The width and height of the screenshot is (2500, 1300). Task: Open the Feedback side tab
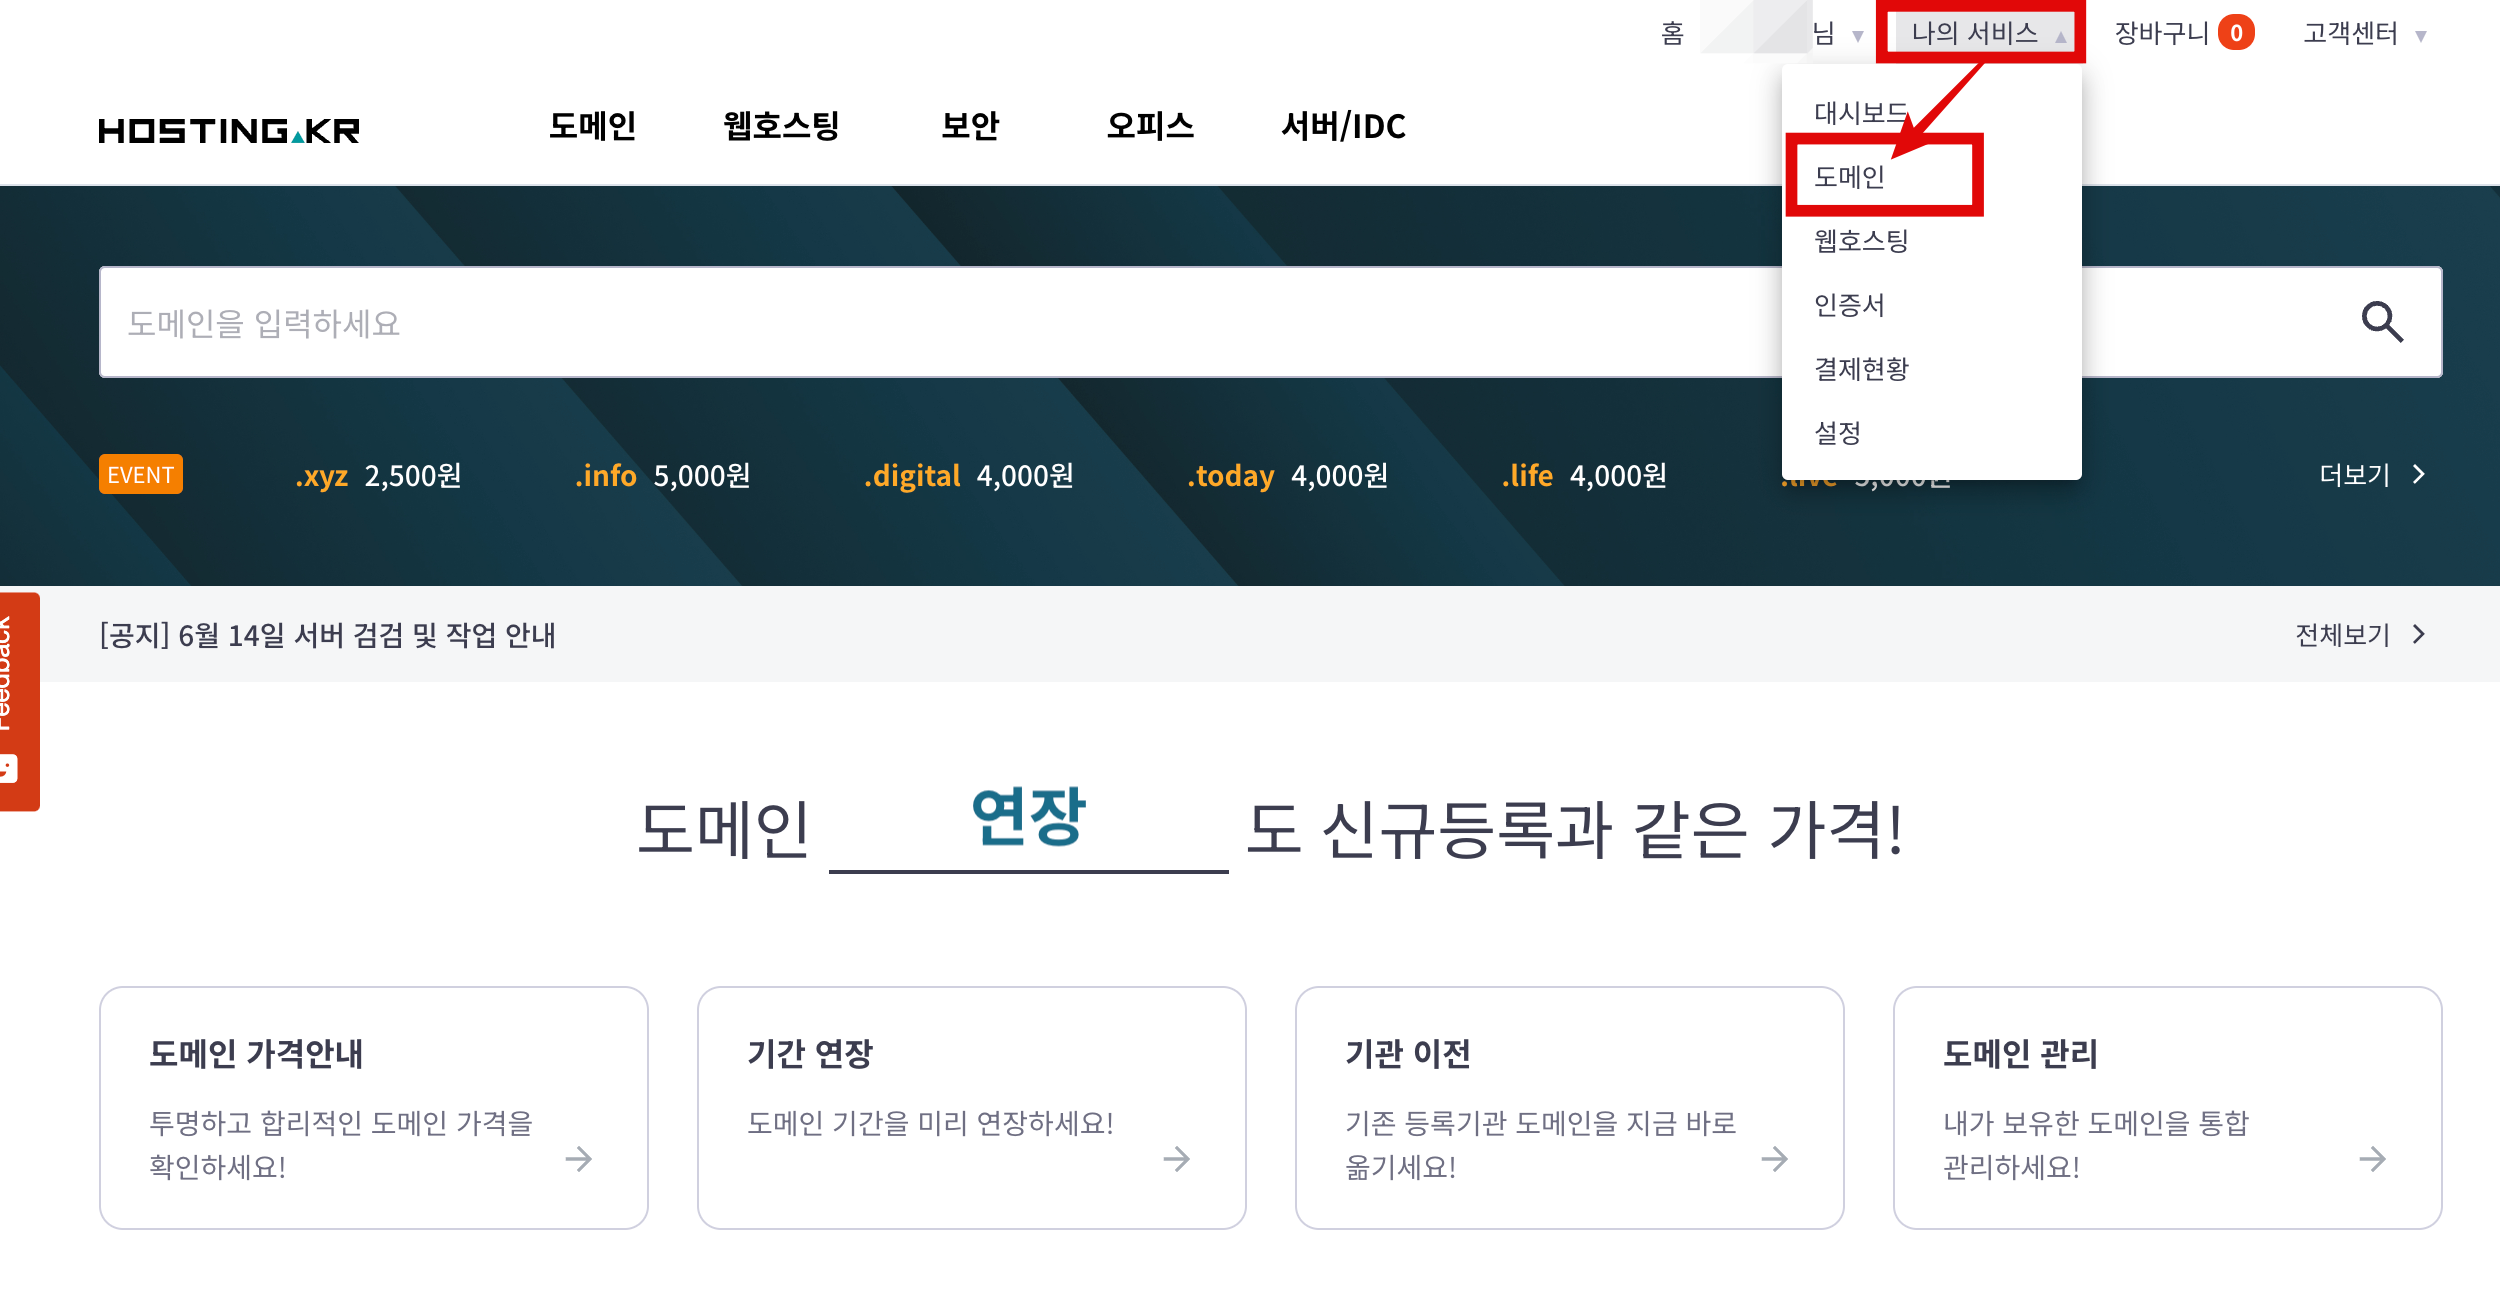point(18,701)
